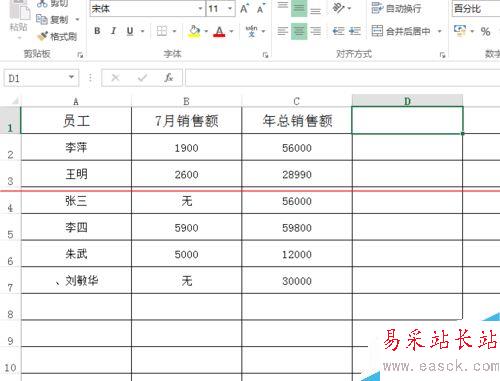This screenshot has height=381, width=500.
Task: Open 复制 copy dropdown arrow
Action: pos(77,19)
